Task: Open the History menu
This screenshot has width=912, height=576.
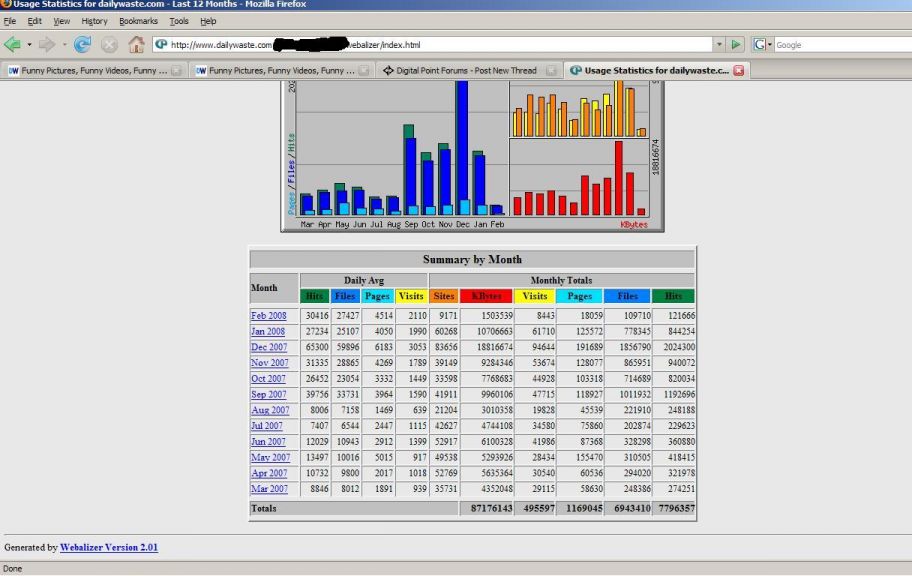Action: 94,21
